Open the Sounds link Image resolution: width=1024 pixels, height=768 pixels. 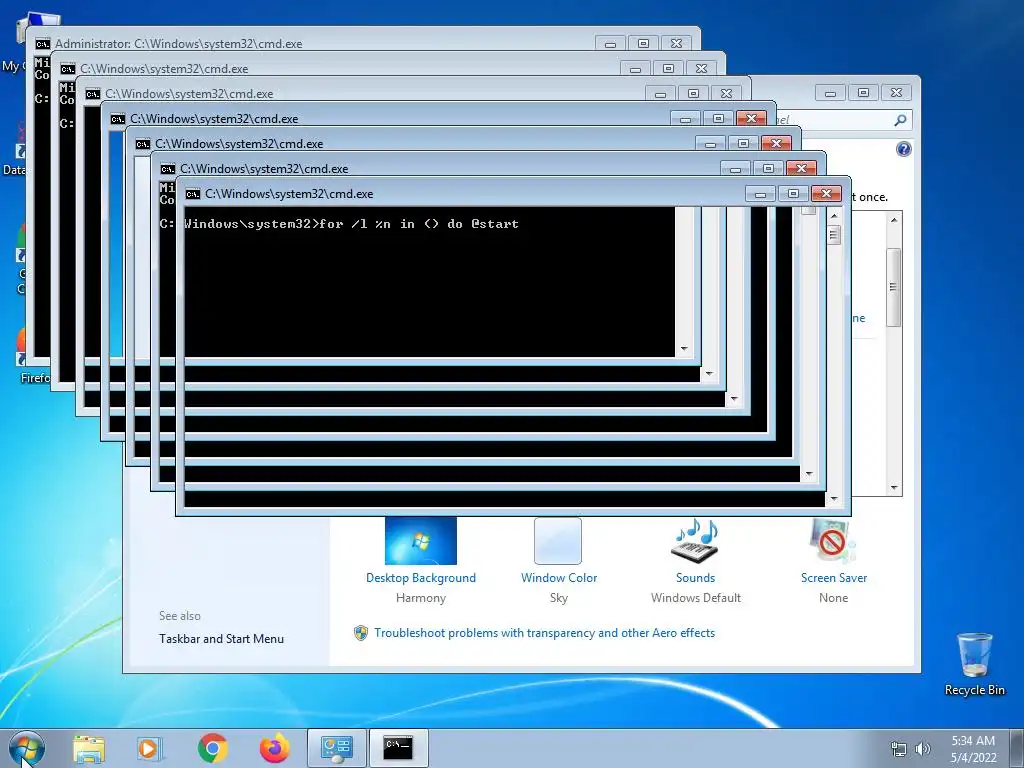pos(696,578)
